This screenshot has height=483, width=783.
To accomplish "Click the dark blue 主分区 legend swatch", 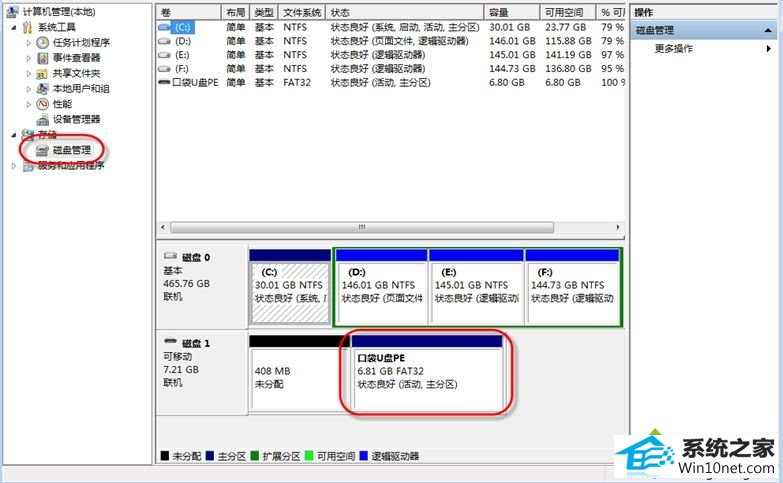I will [x=210, y=456].
